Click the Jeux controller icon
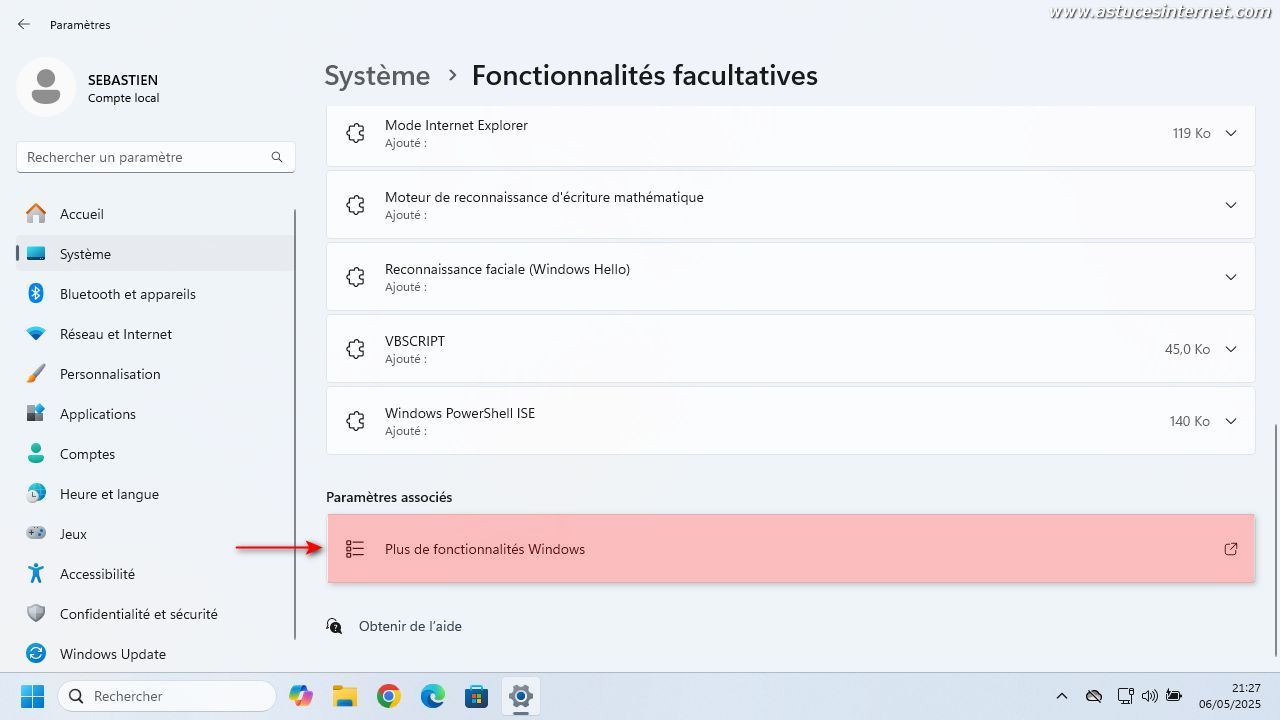The image size is (1280, 720). (x=36, y=534)
